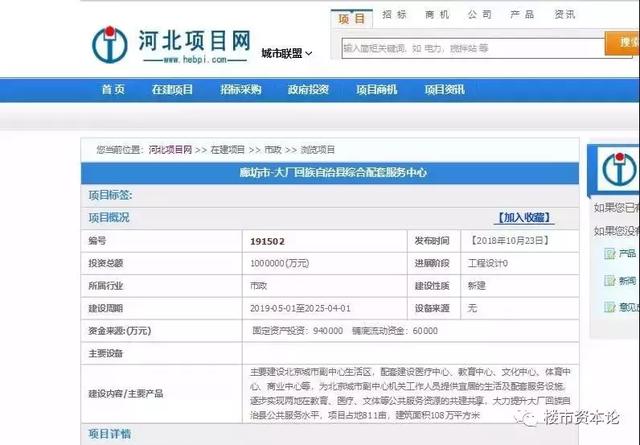
Task: Click the 加入收藏 link
Action: (525, 217)
